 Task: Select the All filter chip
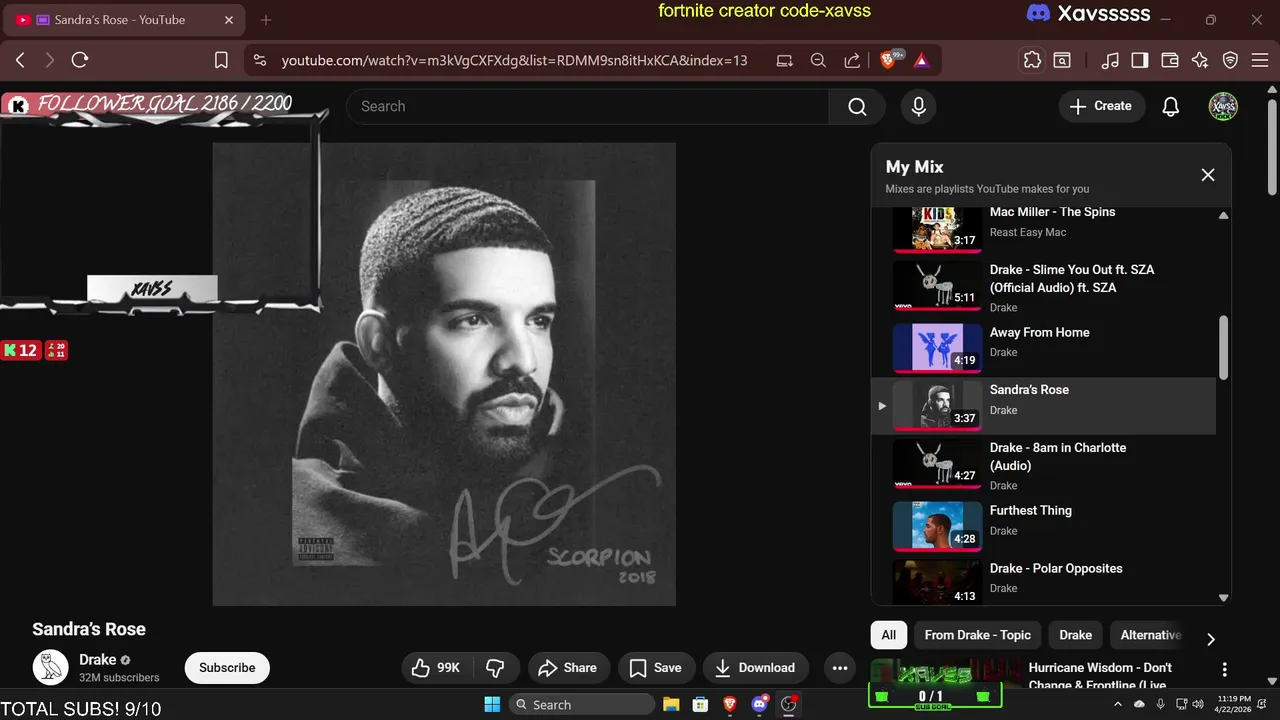pyautogui.click(x=888, y=635)
